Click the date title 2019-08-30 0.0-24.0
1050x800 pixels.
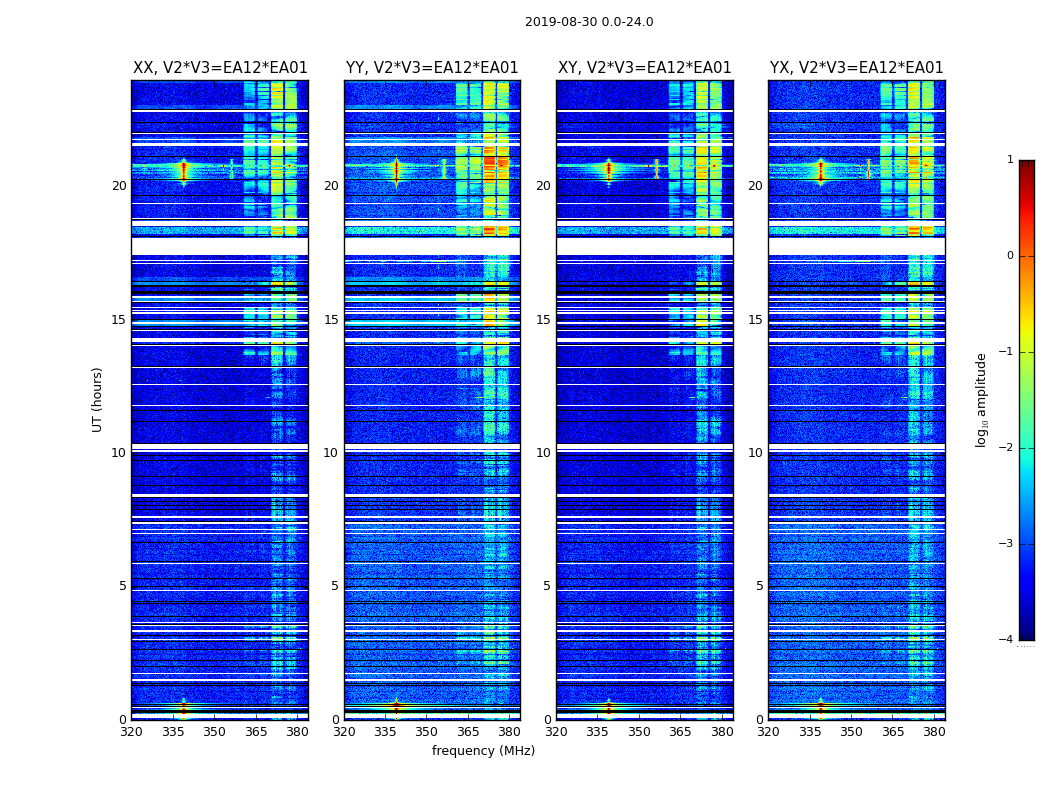[589, 22]
